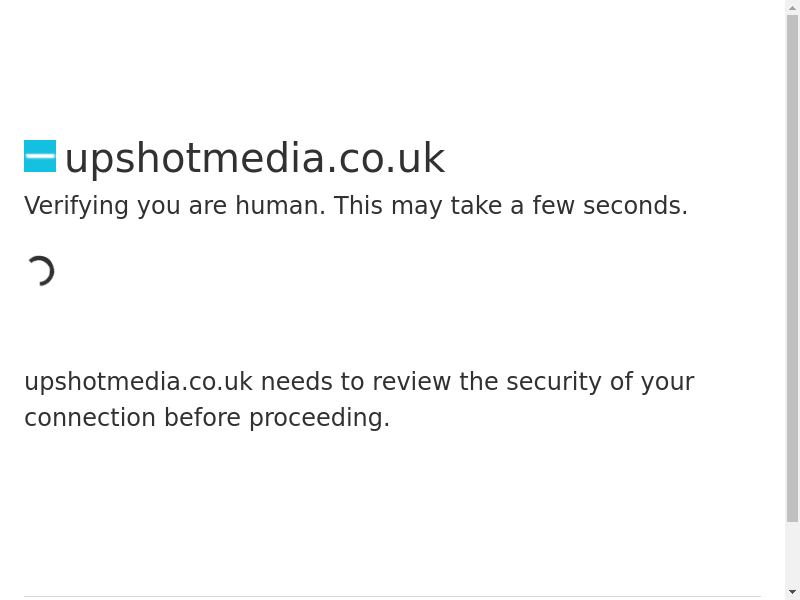Click the horizontal divider line at the bottom
The width and height of the screenshot is (800, 600).
pyautogui.click(x=392, y=597)
